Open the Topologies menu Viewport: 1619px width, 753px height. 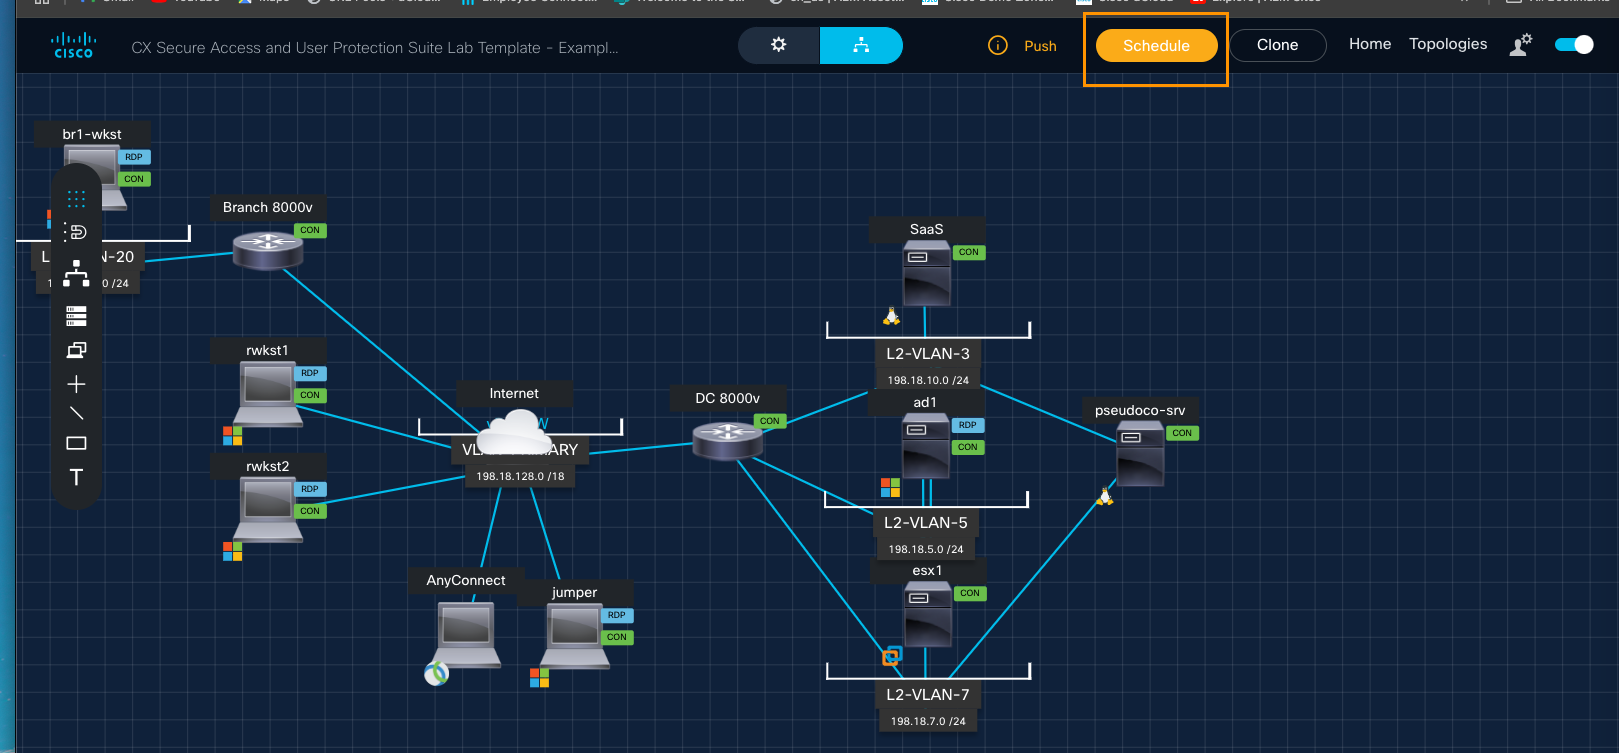(x=1447, y=44)
